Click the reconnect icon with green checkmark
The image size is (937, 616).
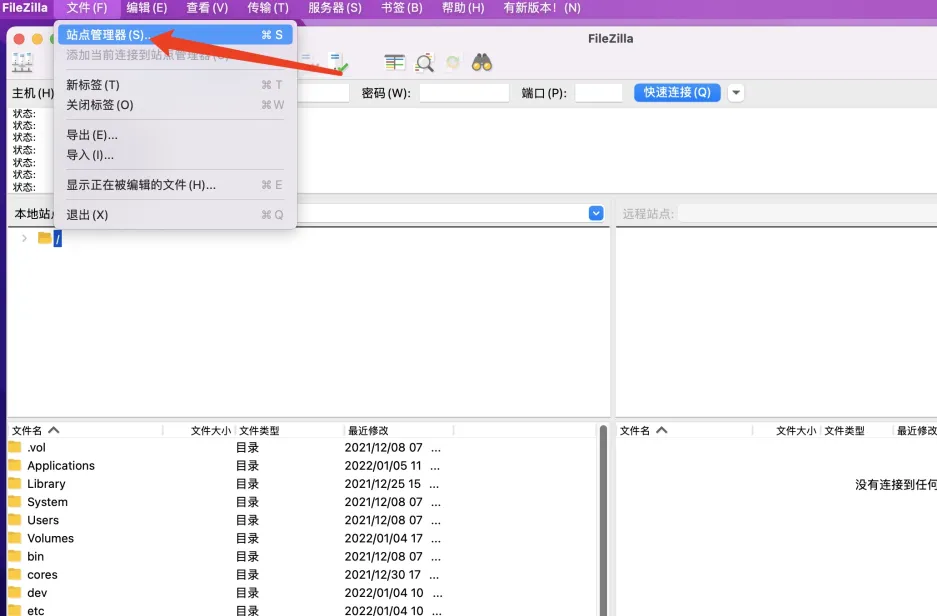[x=338, y=63]
